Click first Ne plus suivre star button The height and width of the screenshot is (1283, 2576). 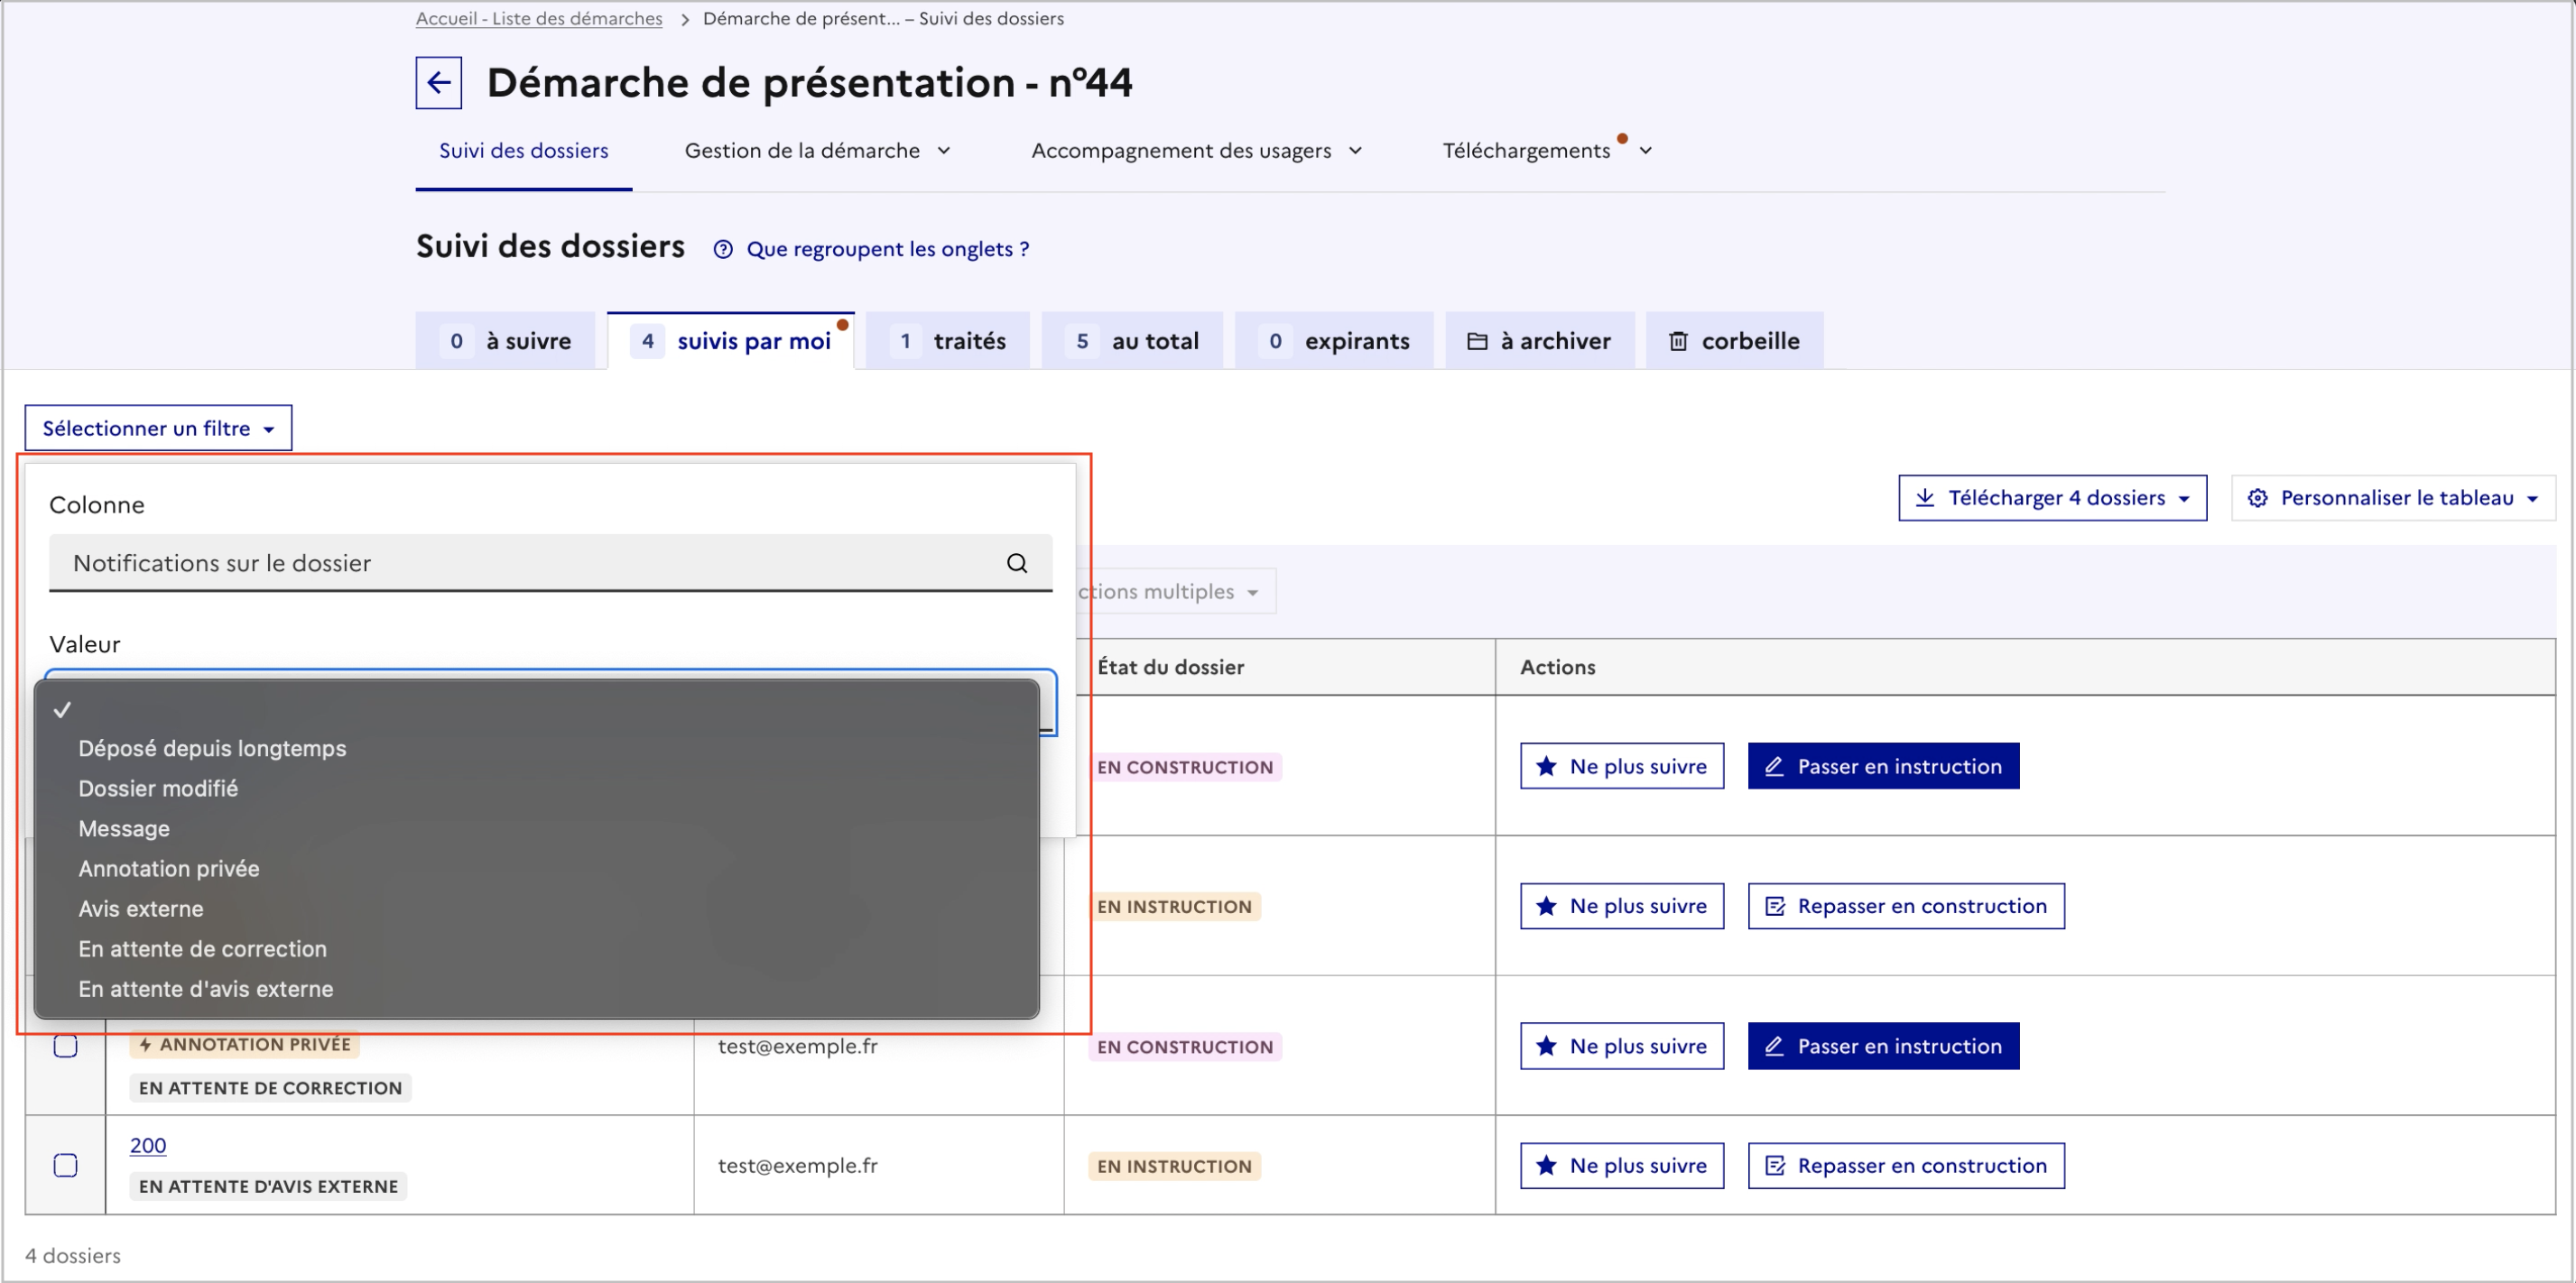(x=1621, y=766)
